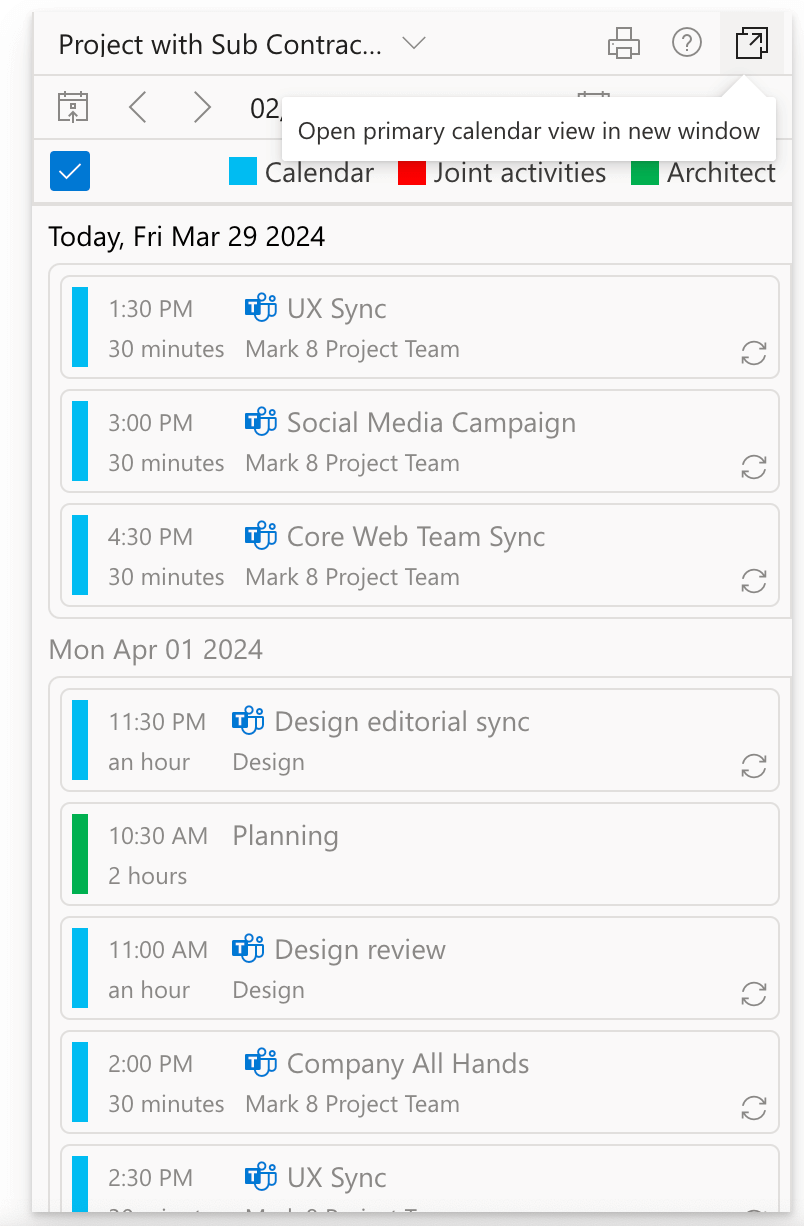
Task: Click Teams icon on Social Media Campaign
Action: pyautogui.click(x=261, y=423)
